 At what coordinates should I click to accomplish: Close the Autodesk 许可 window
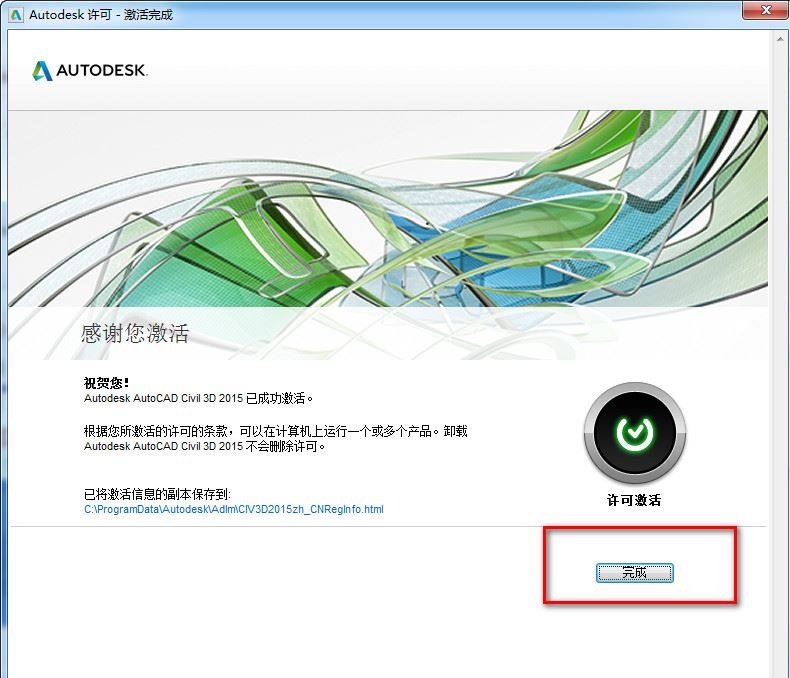(x=765, y=10)
